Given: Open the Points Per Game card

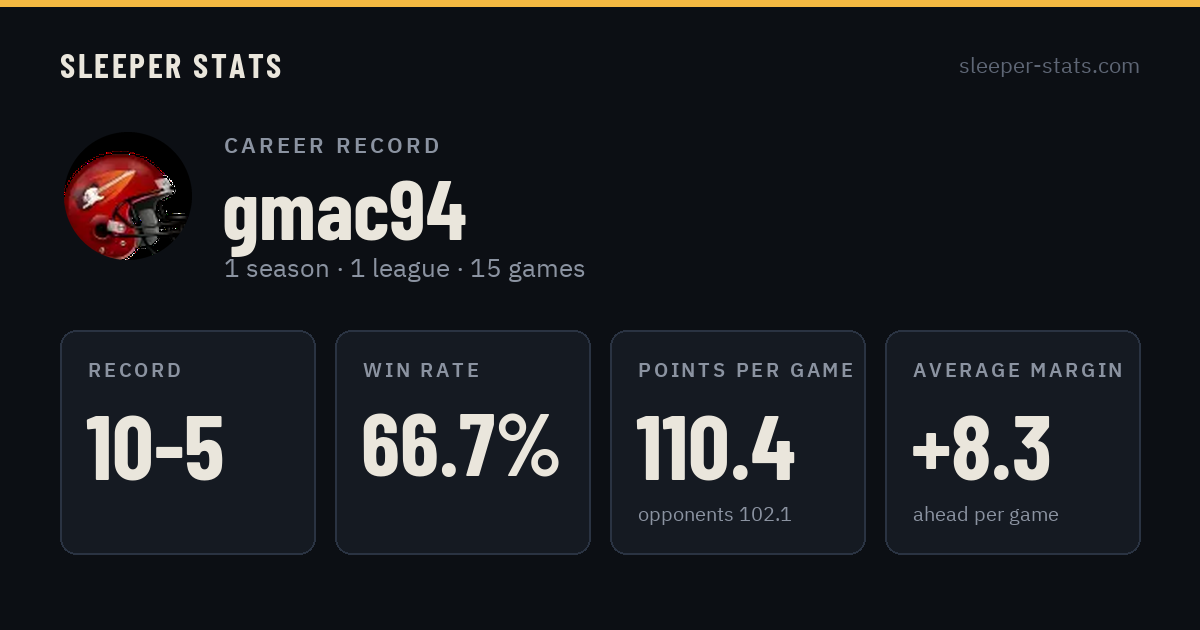Looking at the screenshot, I should pyautogui.click(x=738, y=442).
